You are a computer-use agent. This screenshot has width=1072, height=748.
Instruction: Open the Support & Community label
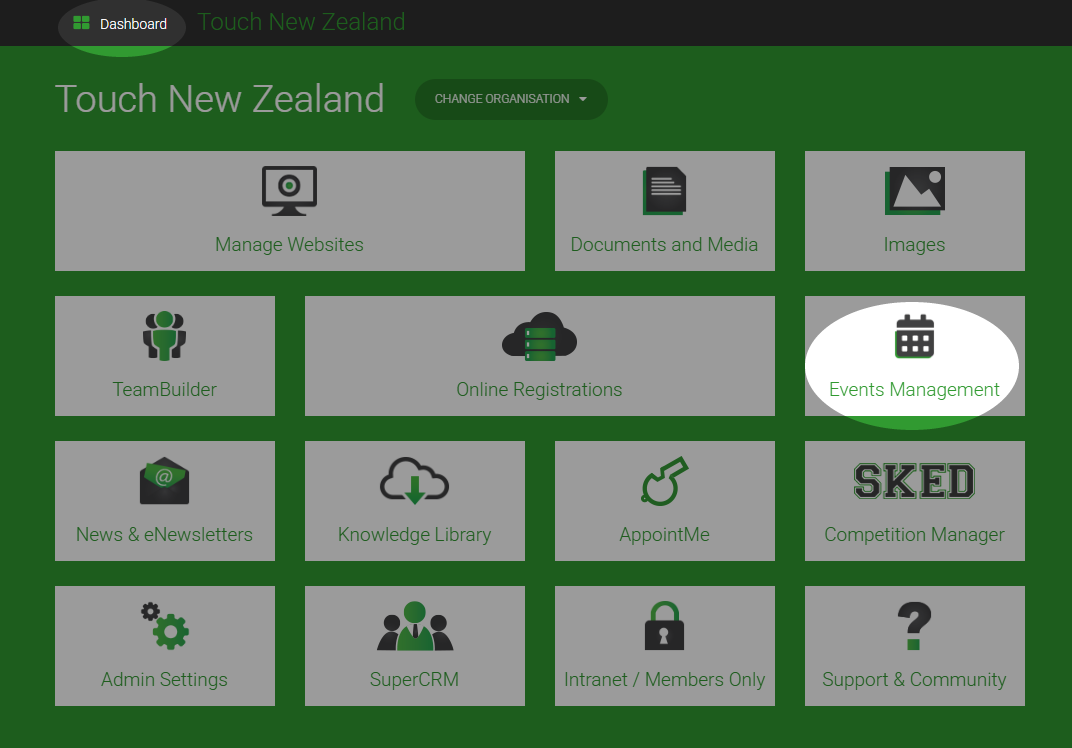tap(915, 679)
